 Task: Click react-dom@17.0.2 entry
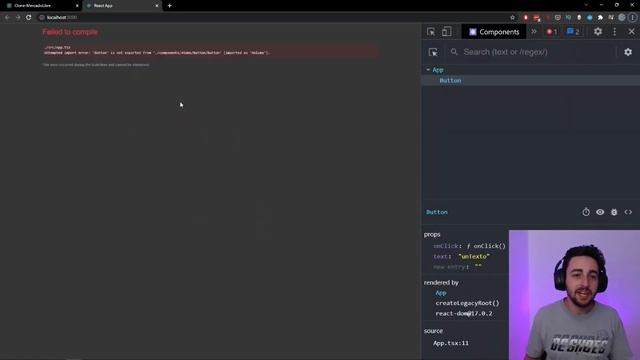pyautogui.click(x=464, y=313)
